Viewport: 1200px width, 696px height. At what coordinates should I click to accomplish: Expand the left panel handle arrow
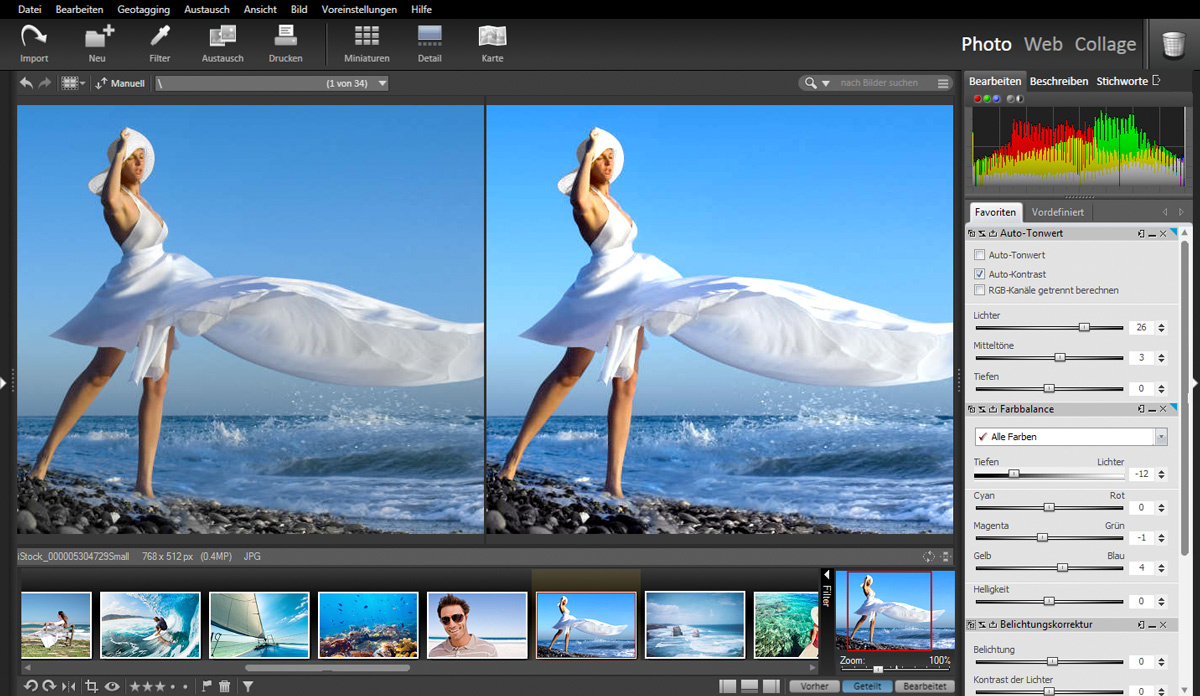coord(3,382)
